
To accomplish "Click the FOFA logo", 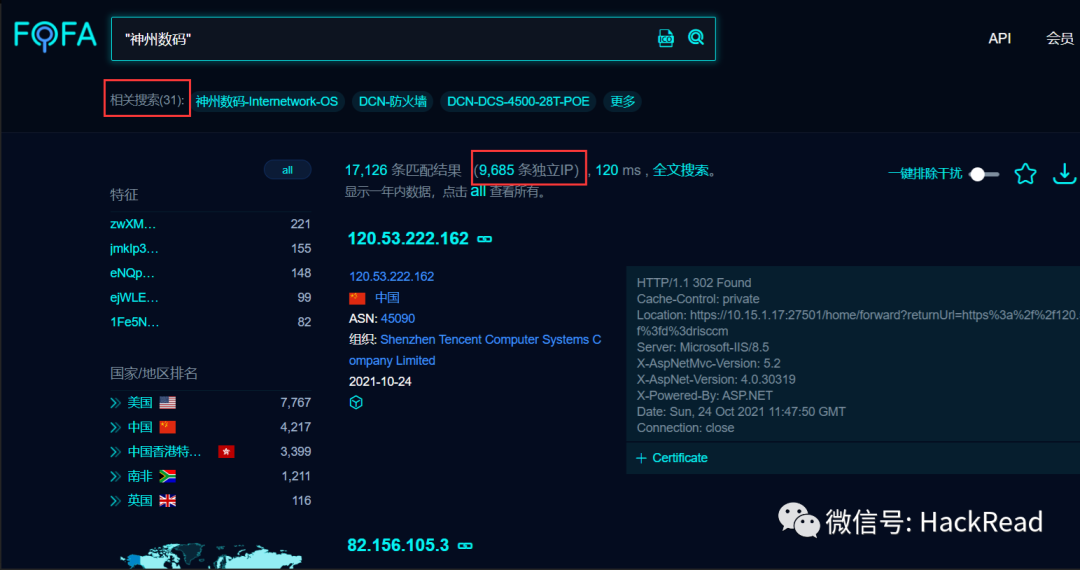I will tap(55, 34).
